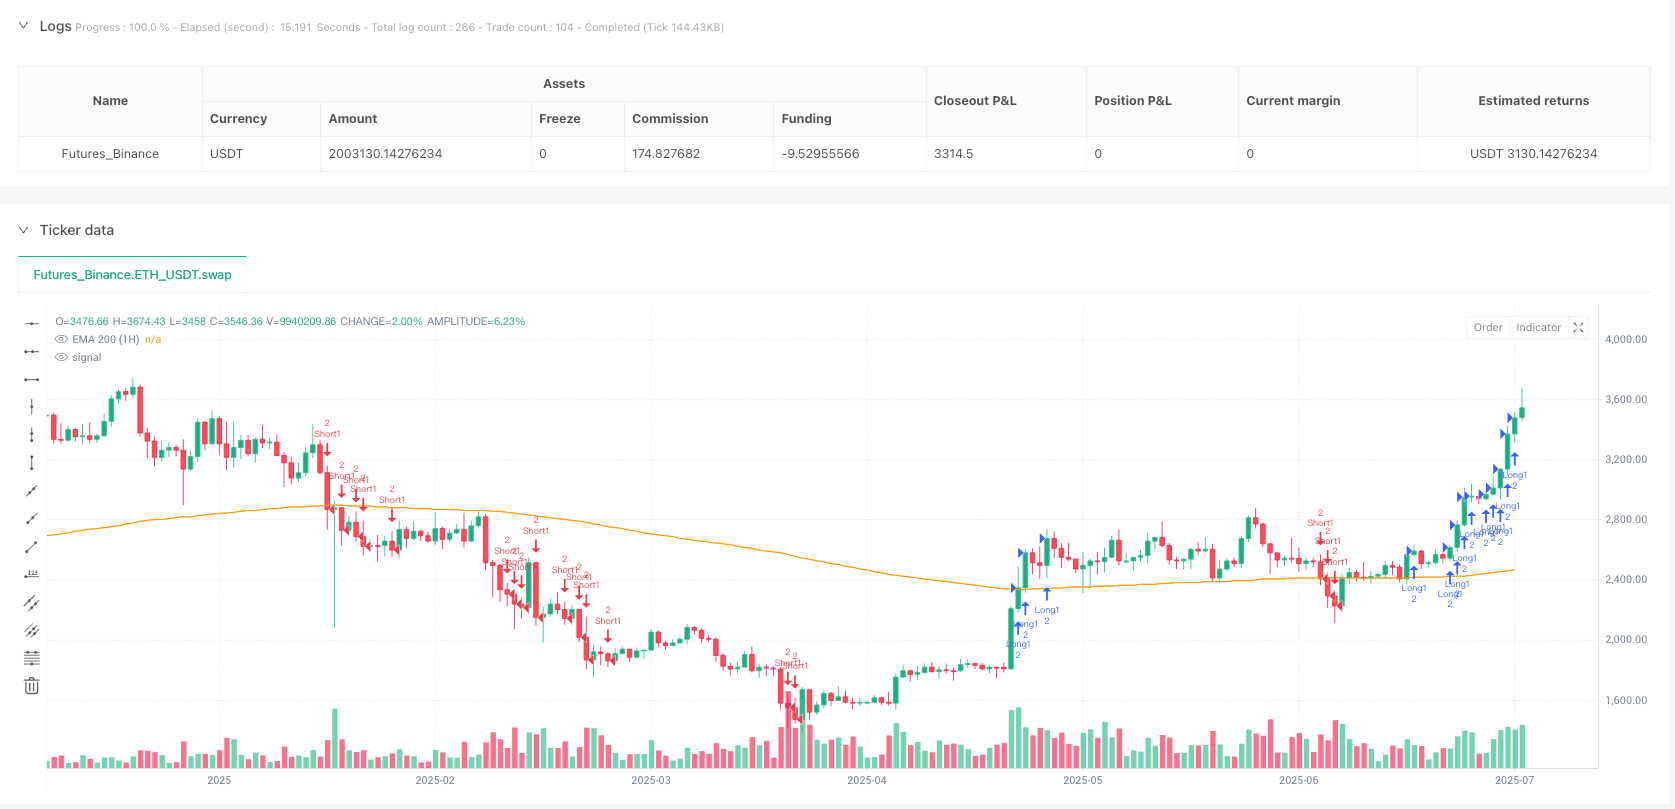Click the Order button on chart
This screenshot has width=1675, height=809.
point(1487,327)
